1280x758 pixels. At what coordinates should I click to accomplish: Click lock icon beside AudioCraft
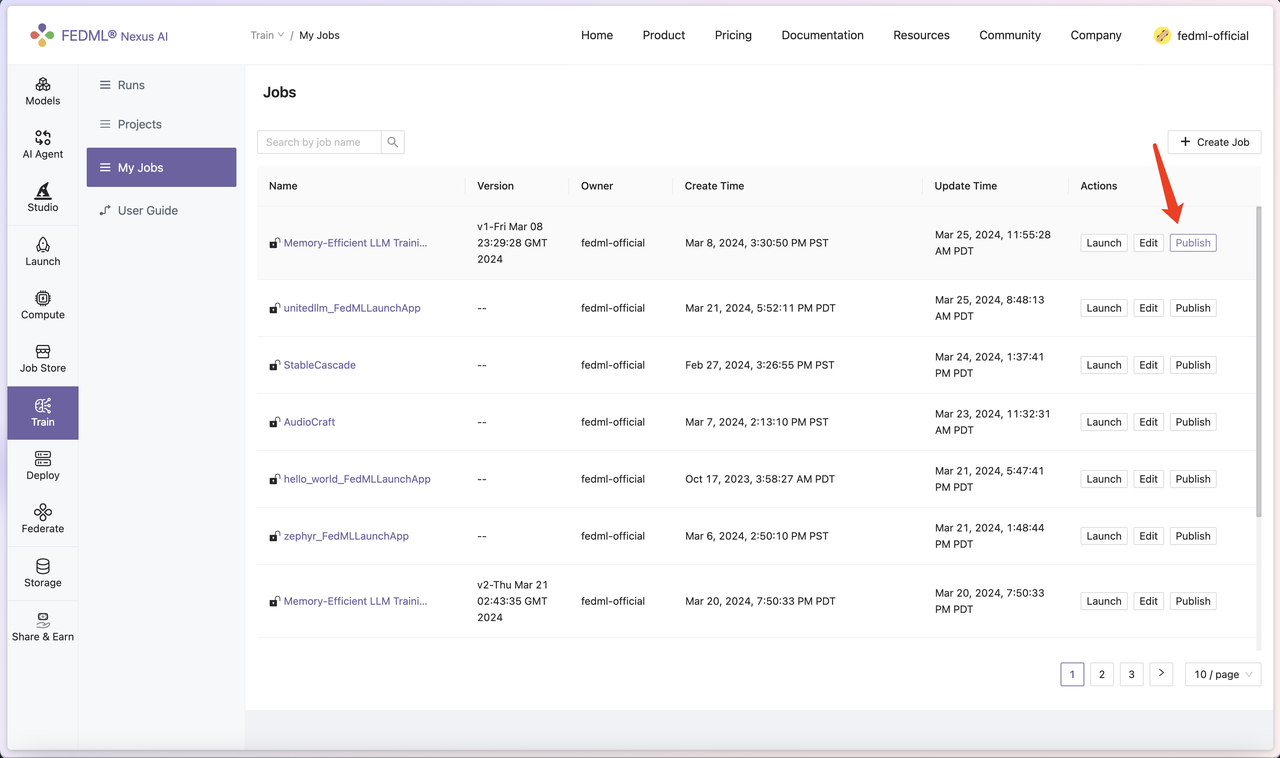tap(274, 422)
